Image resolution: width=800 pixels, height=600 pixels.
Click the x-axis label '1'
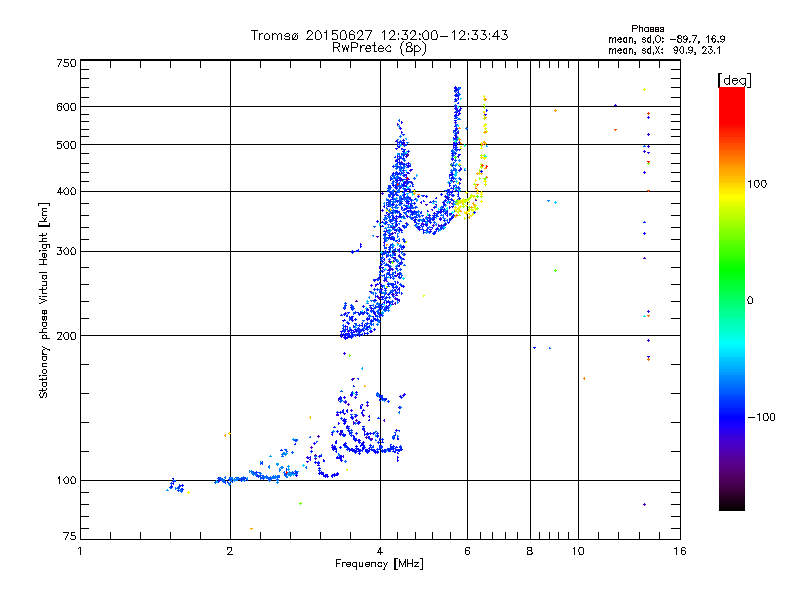click(80, 551)
